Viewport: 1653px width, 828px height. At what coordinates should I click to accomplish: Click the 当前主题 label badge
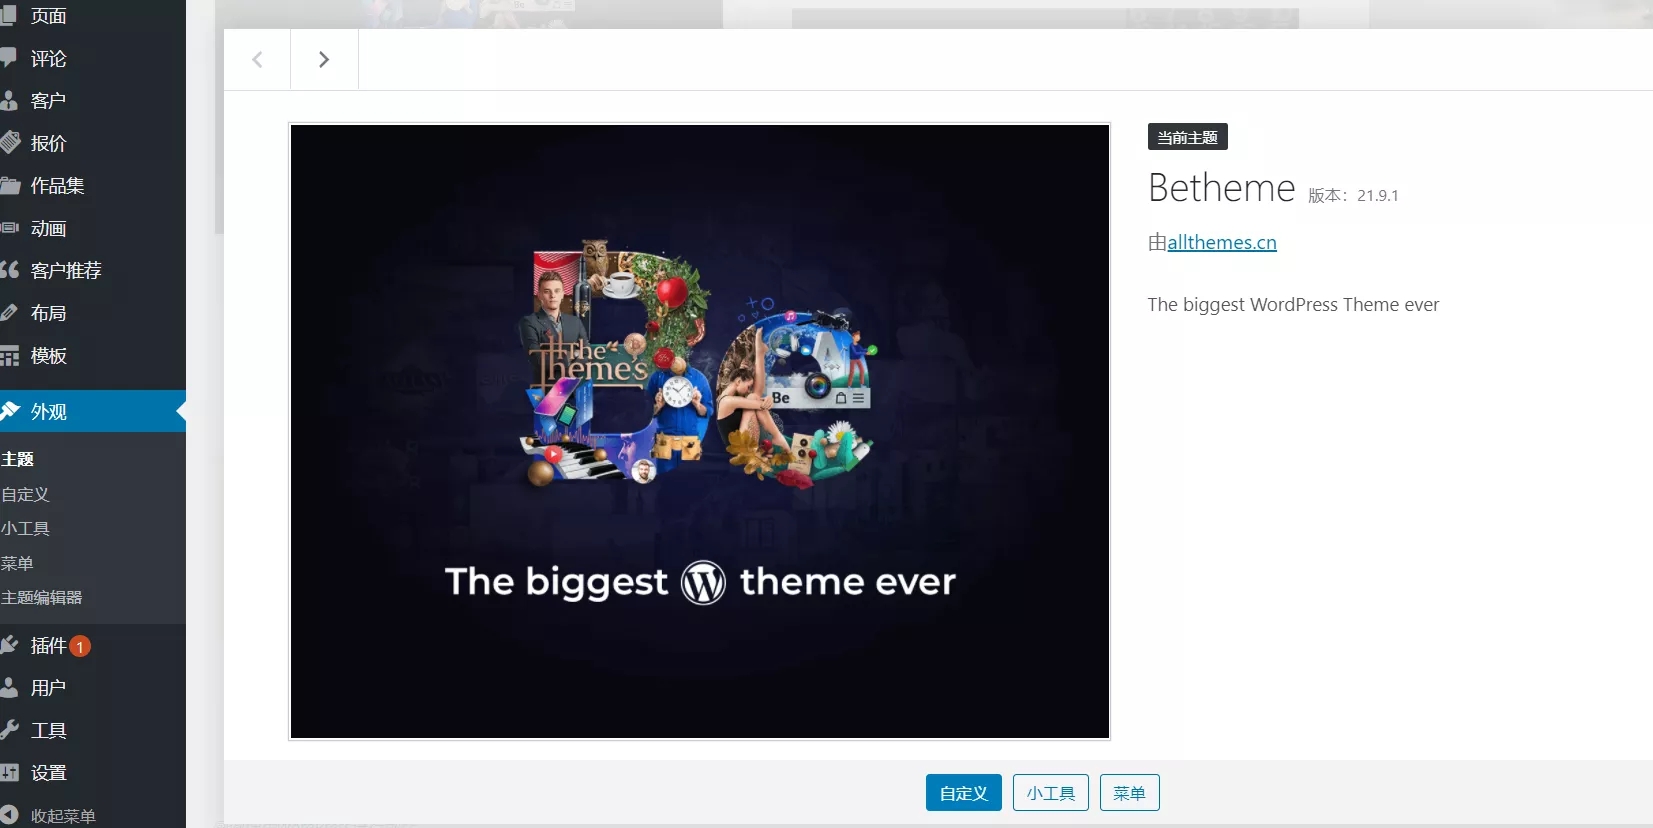[1187, 137]
